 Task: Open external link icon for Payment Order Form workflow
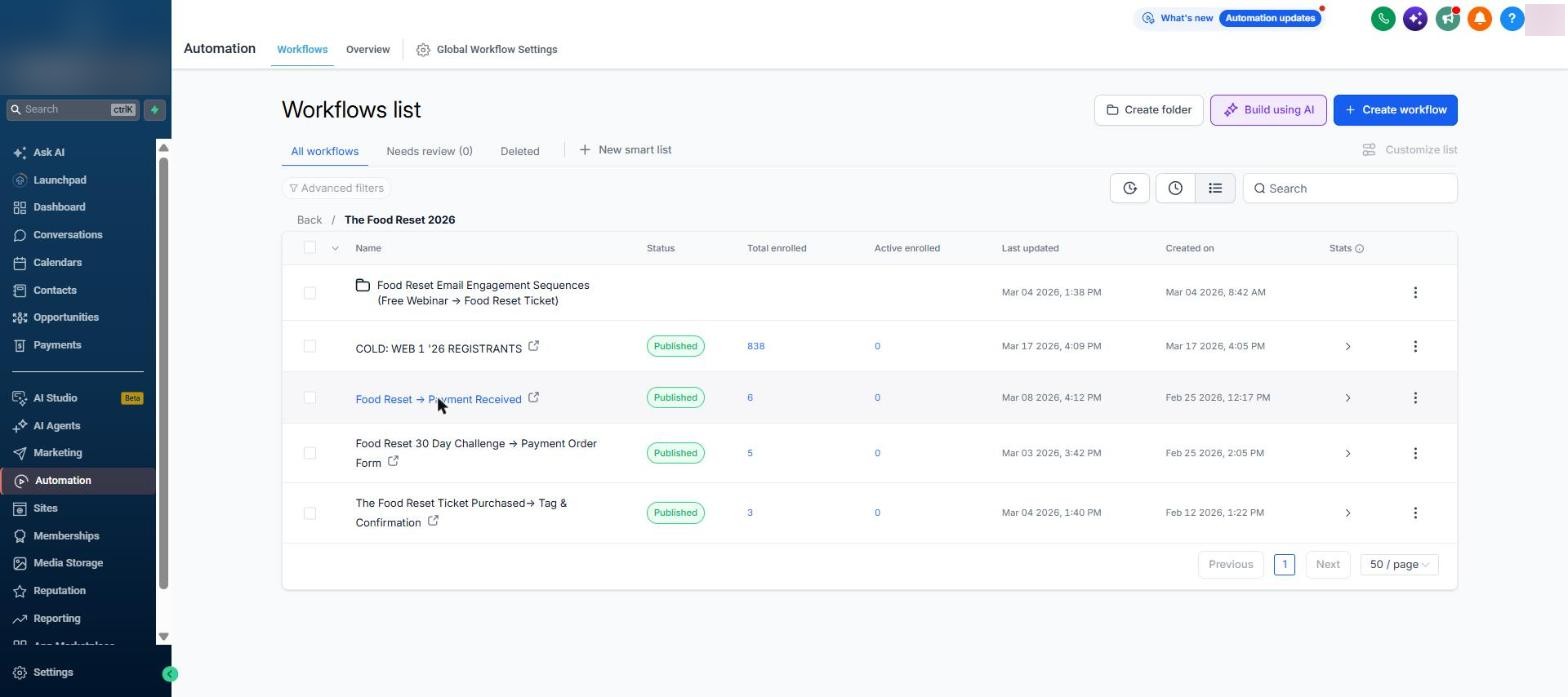pyautogui.click(x=393, y=461)
